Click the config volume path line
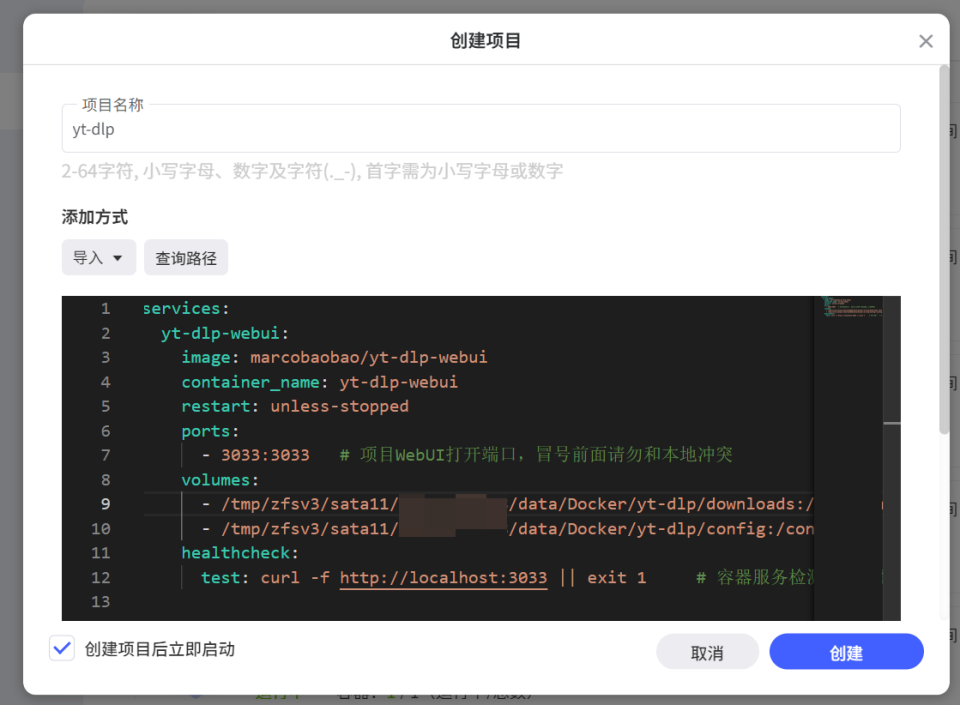The height and width of the screenshot is (705, 960). 508,529
